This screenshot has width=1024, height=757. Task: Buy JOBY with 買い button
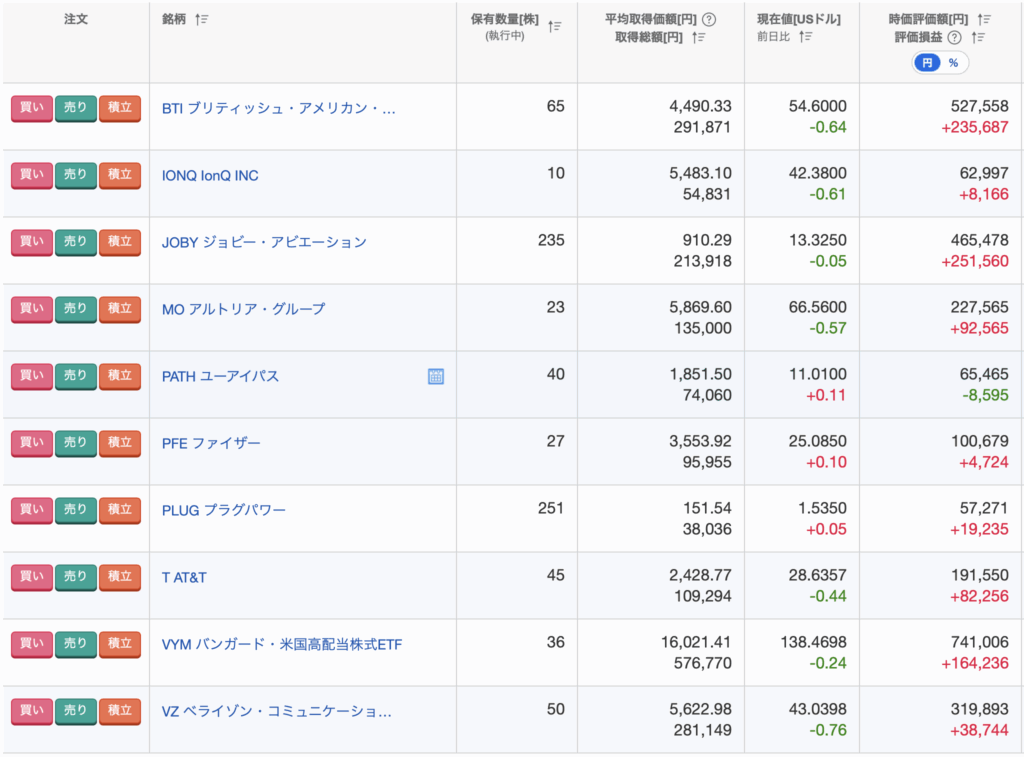31,242
